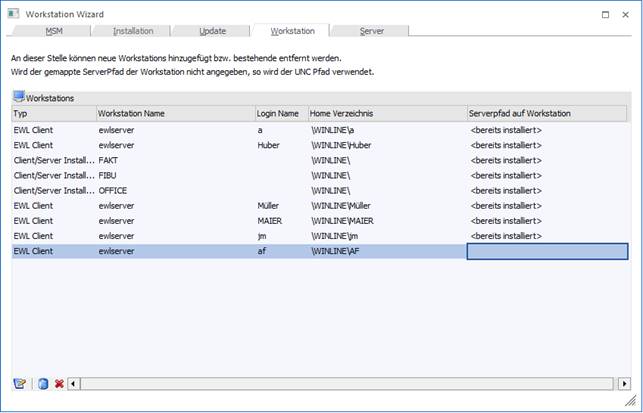Click the left arrow of horizontal scrollbar
The image size is (643, 413).
74,383
